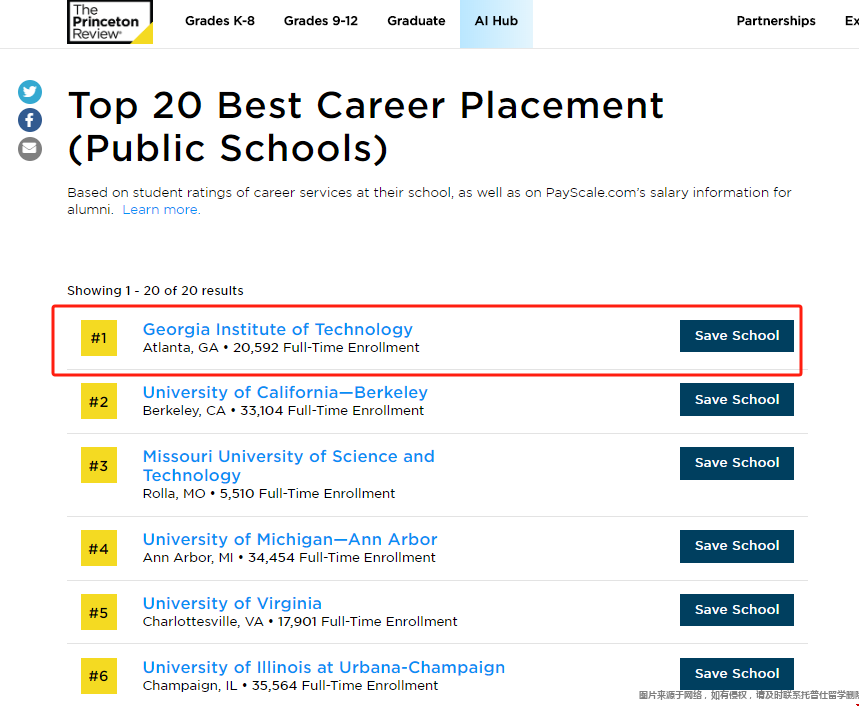This screenshot has height=706, width=859.
Task: Share page via Facebook icon
Action: click(x=30, y=120)
